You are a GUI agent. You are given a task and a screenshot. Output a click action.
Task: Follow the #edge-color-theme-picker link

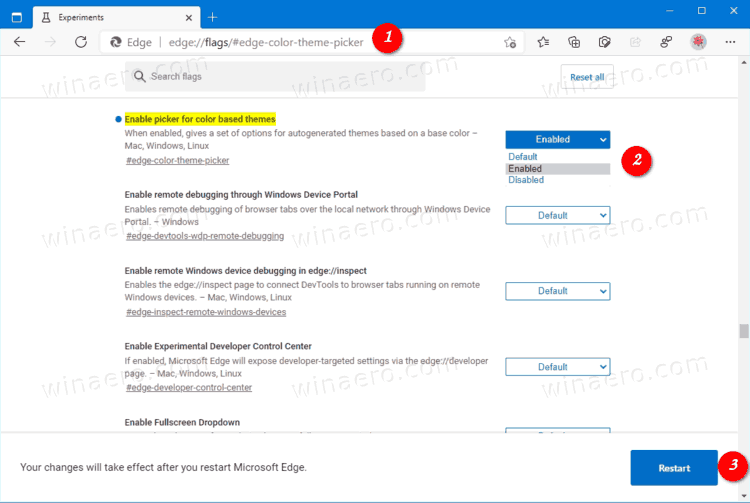[x=177, y=161]
